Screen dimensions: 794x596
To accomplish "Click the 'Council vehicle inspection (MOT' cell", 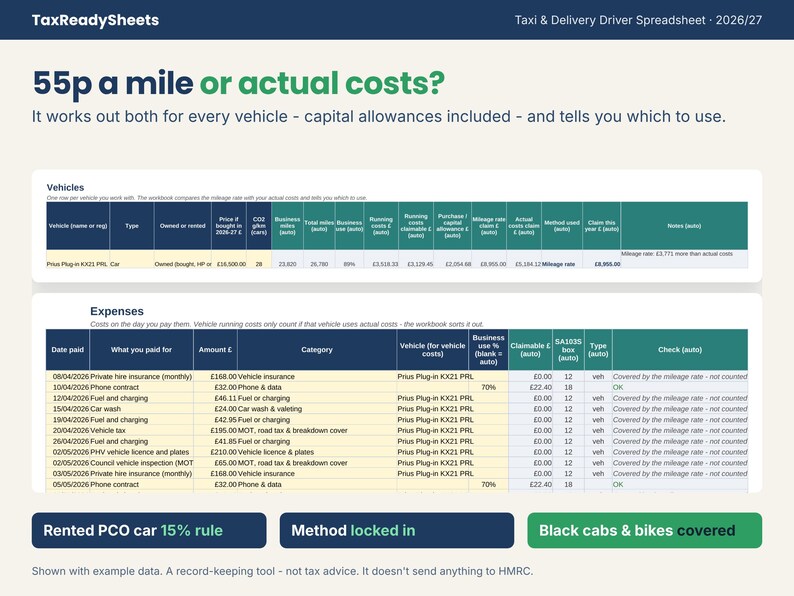I will point(141,463).
